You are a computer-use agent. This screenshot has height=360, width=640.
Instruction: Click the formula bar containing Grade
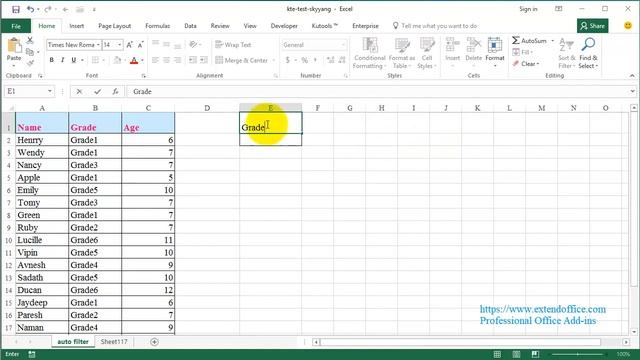click(378, 91)
